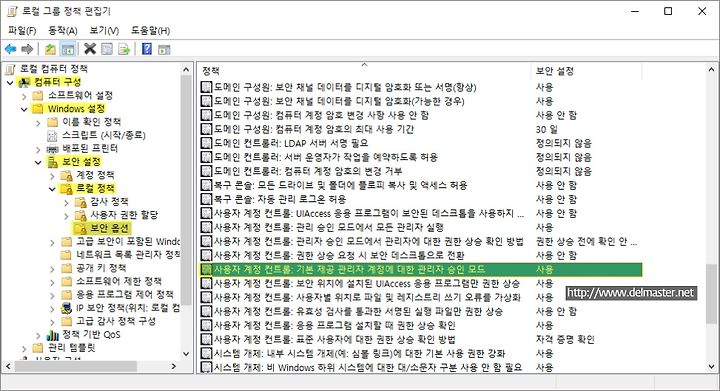Click the 정책 기반 QoS chart icon
This screenshot has width=720, height=391.
(53, 335)
